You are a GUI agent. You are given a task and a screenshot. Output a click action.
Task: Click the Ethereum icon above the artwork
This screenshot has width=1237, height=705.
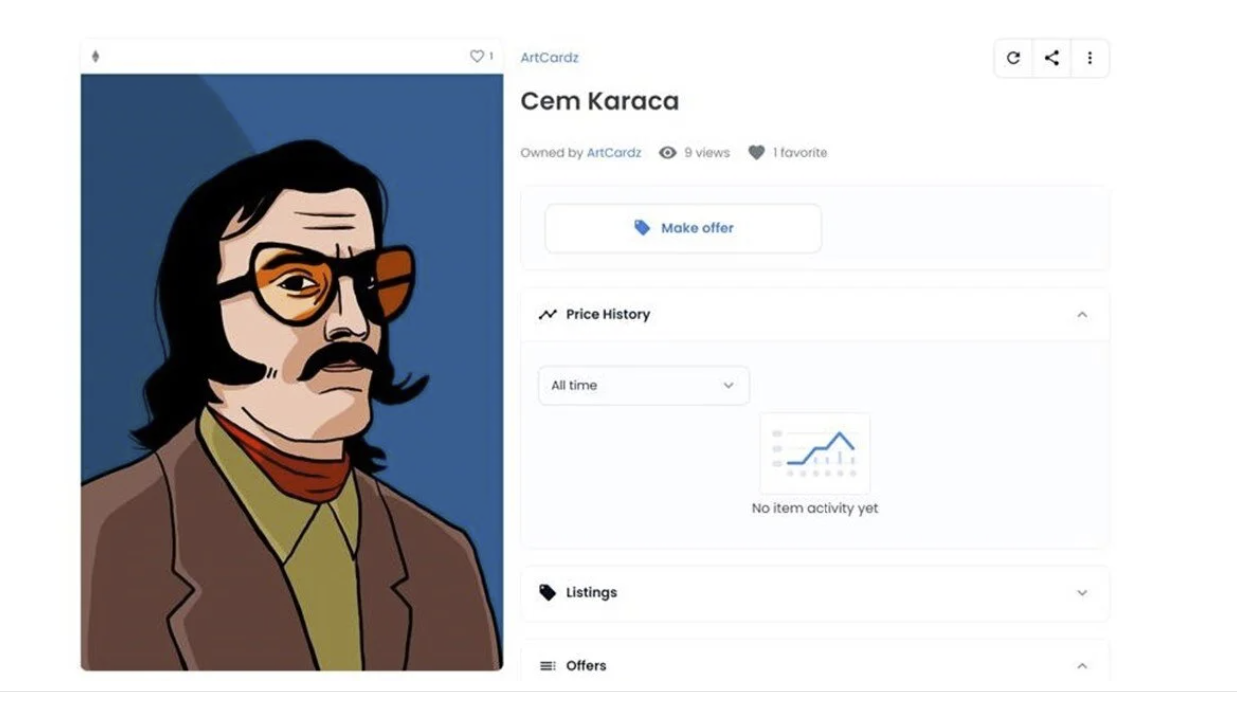pyautogui.click(x=96, y=57)
